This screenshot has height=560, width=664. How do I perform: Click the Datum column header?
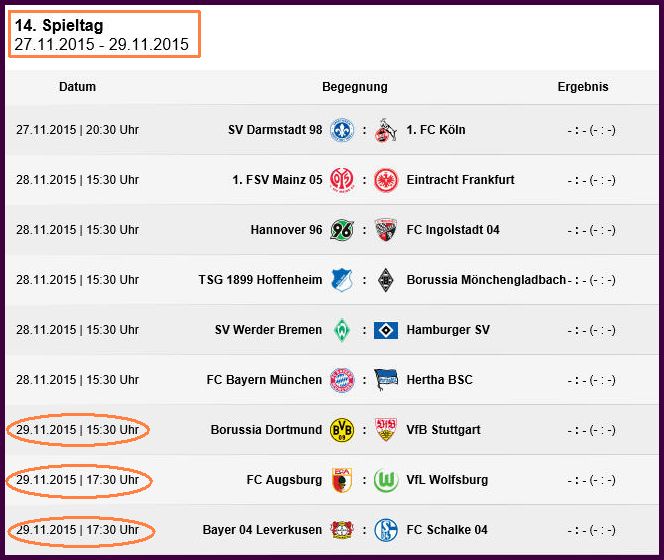[77, 86]
